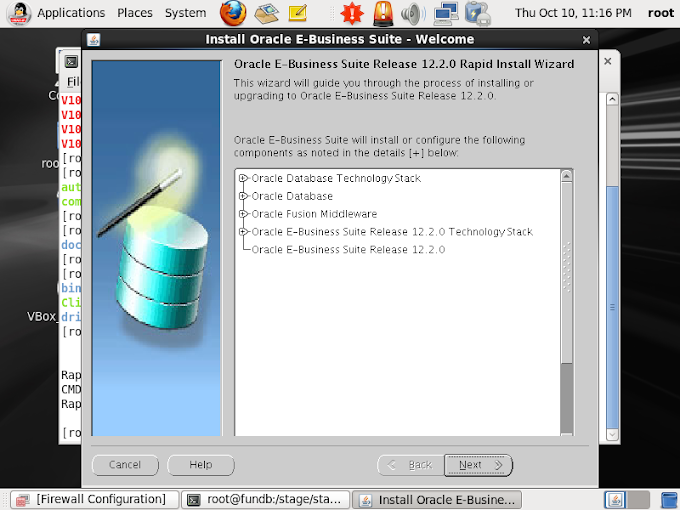Open the Places menu

pyautogui.click(x=135, y=13)
